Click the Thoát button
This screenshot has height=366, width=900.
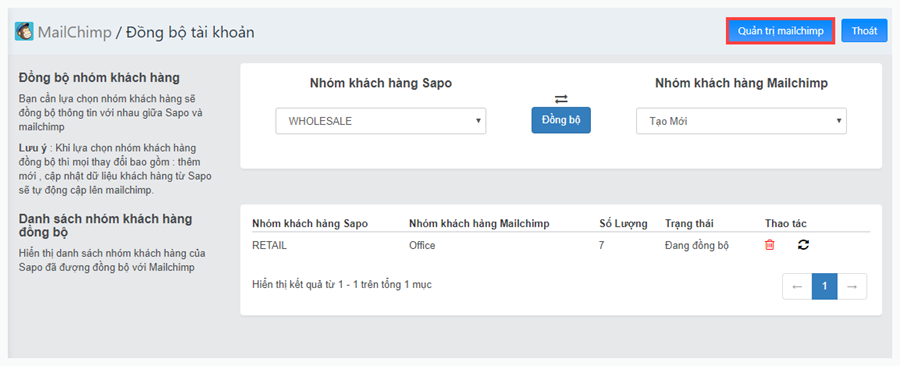(864, 31)
